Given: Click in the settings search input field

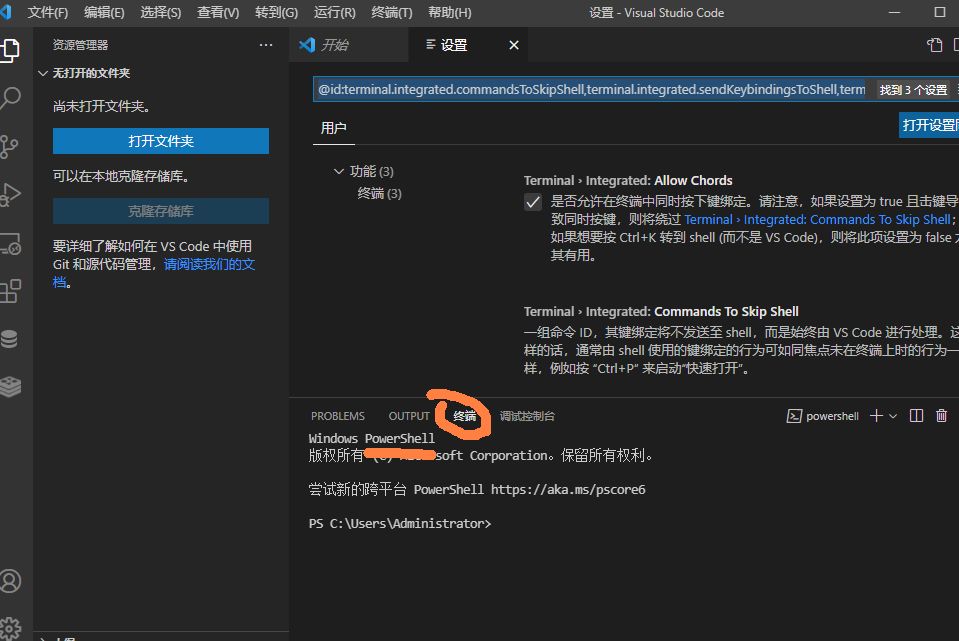Looking at the screenshot, I should point(590,90).
